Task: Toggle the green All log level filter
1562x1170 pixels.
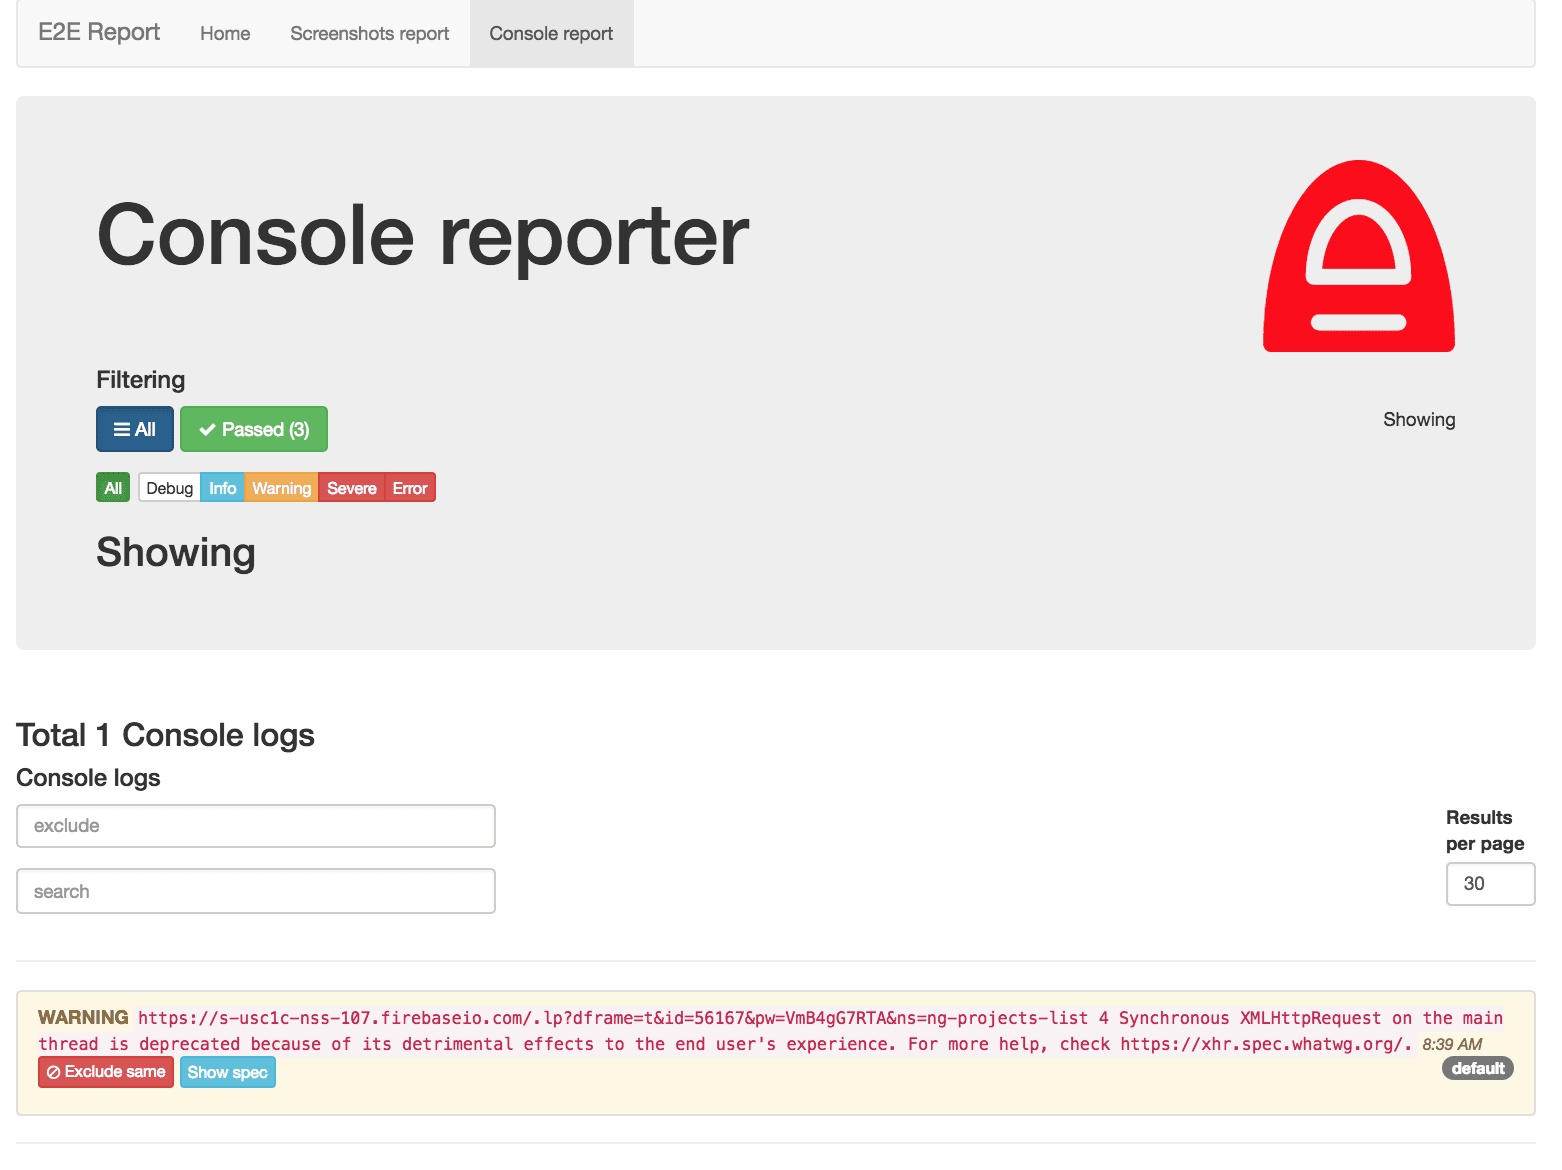Action: pyautogui.click(x=112, y=487)
